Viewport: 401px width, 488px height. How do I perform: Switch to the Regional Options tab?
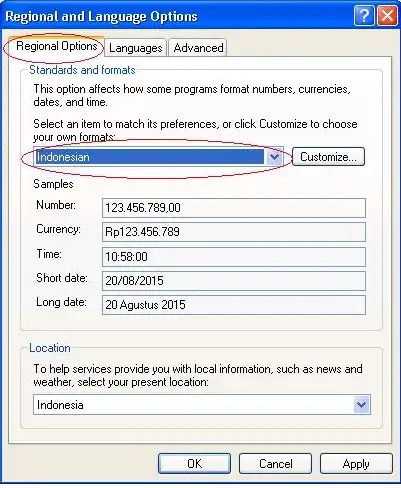pyautogui.click(x=56, y=46)
